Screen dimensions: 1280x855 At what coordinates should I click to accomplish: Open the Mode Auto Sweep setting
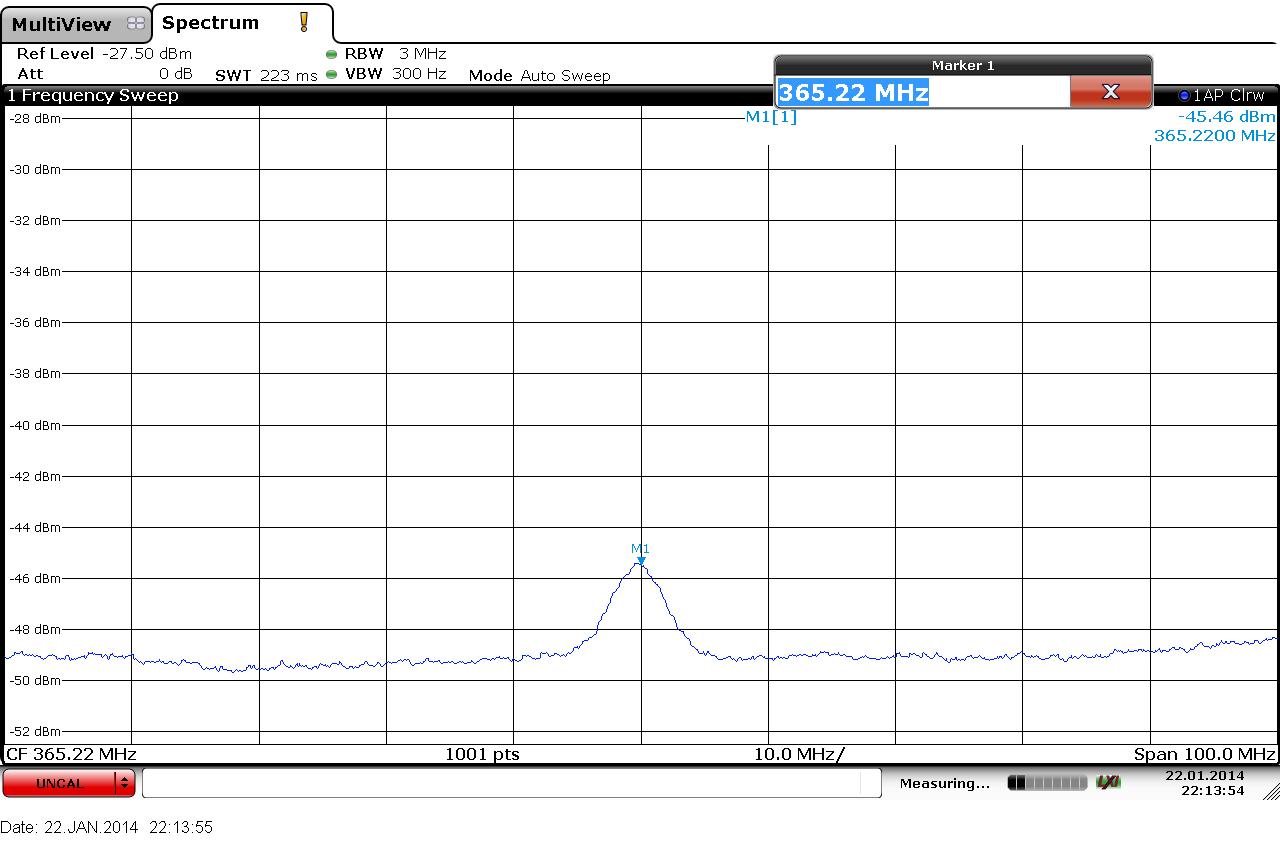click(539, 75)
